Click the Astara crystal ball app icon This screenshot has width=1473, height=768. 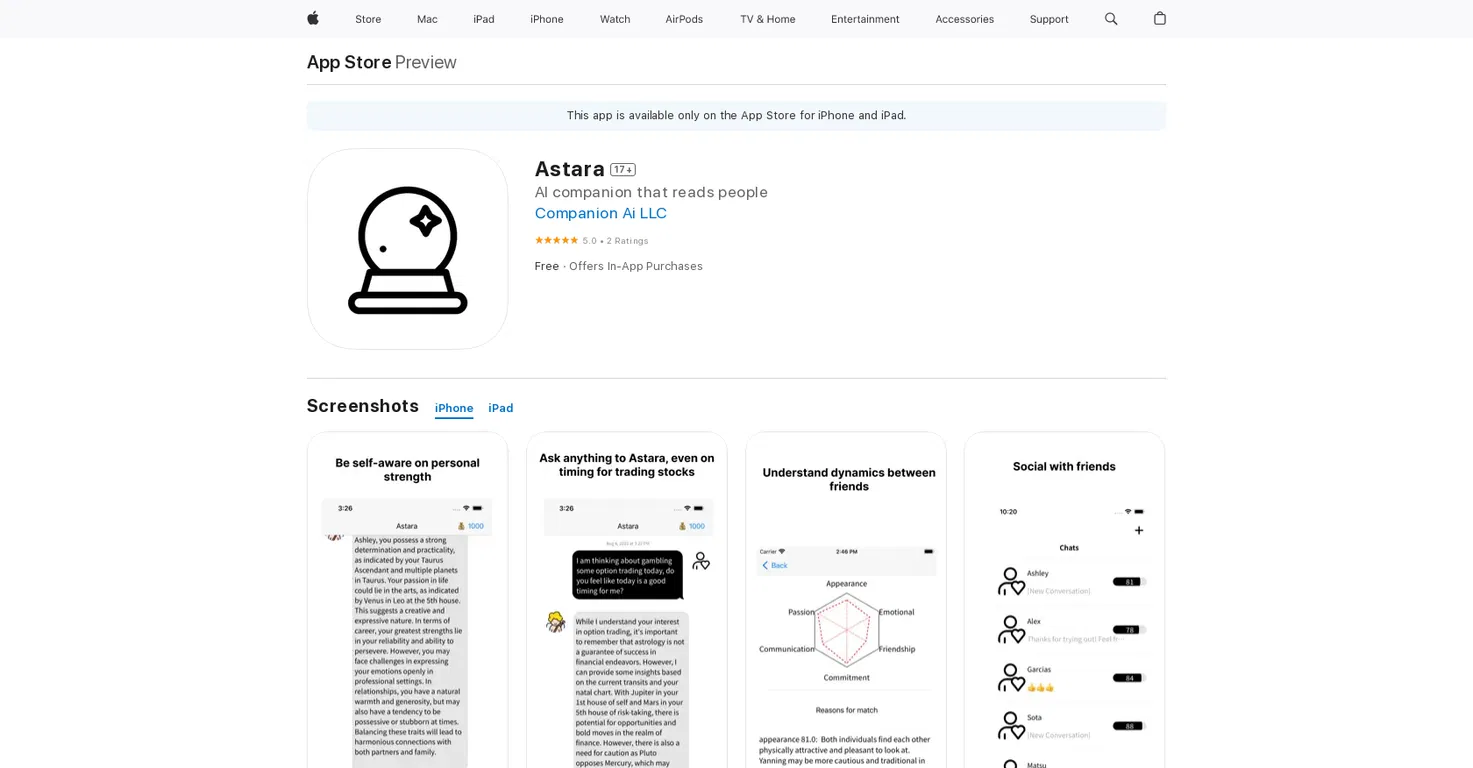pyautogui.click(x=407, y=249)
